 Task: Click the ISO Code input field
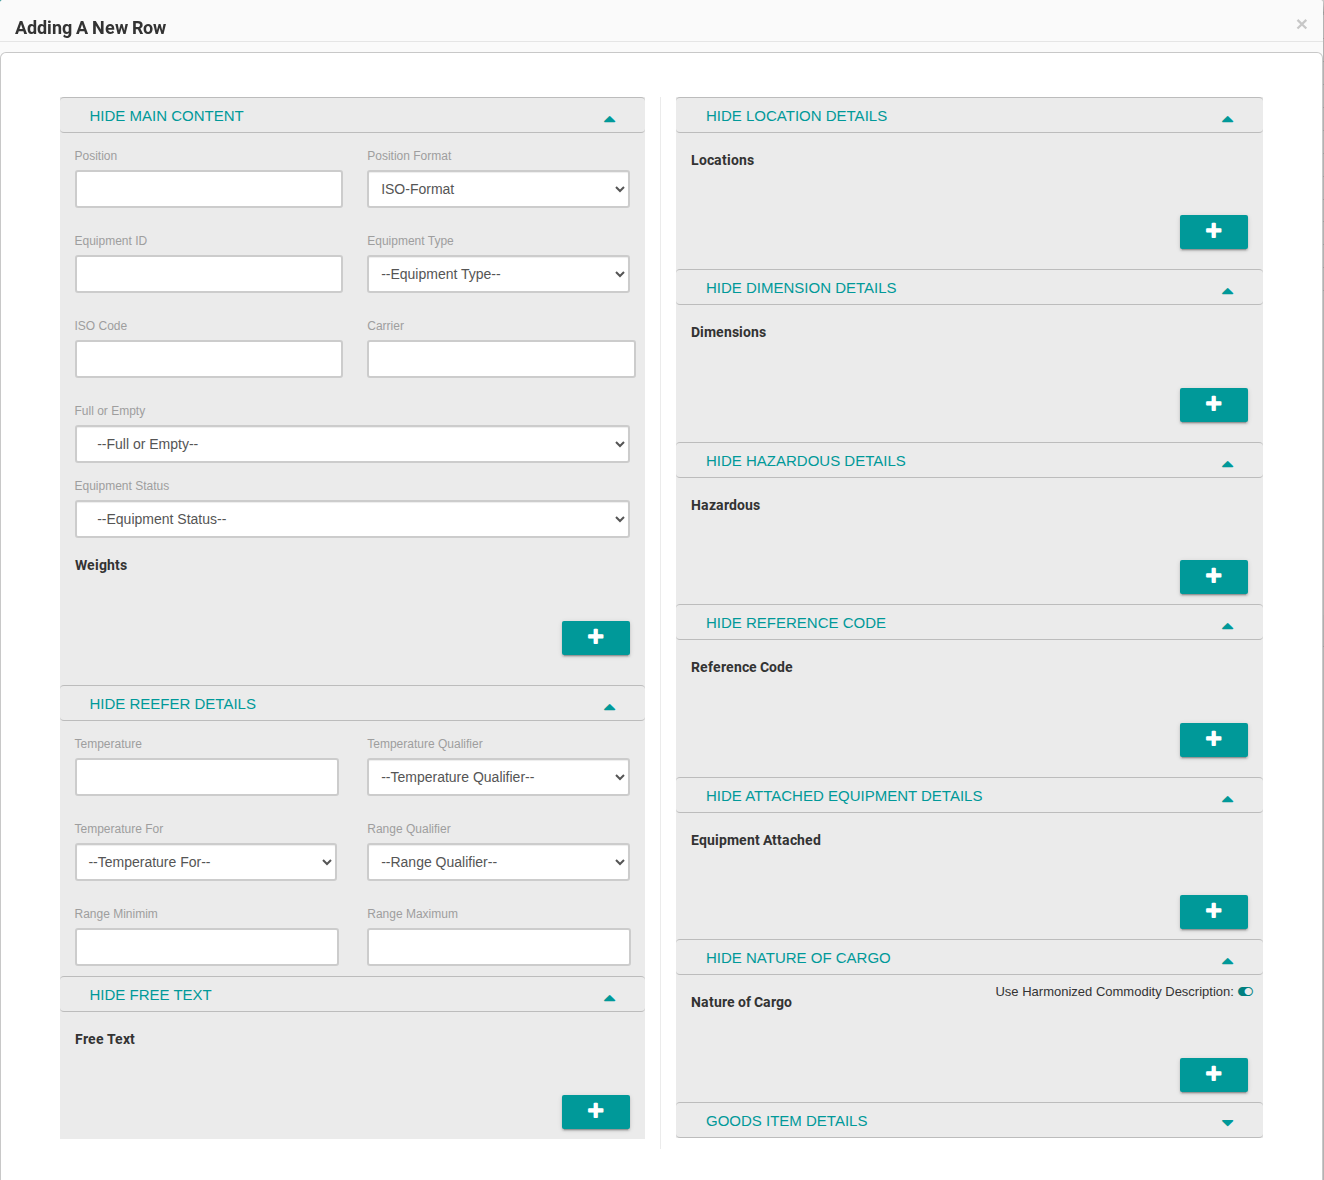click(209, 359)
